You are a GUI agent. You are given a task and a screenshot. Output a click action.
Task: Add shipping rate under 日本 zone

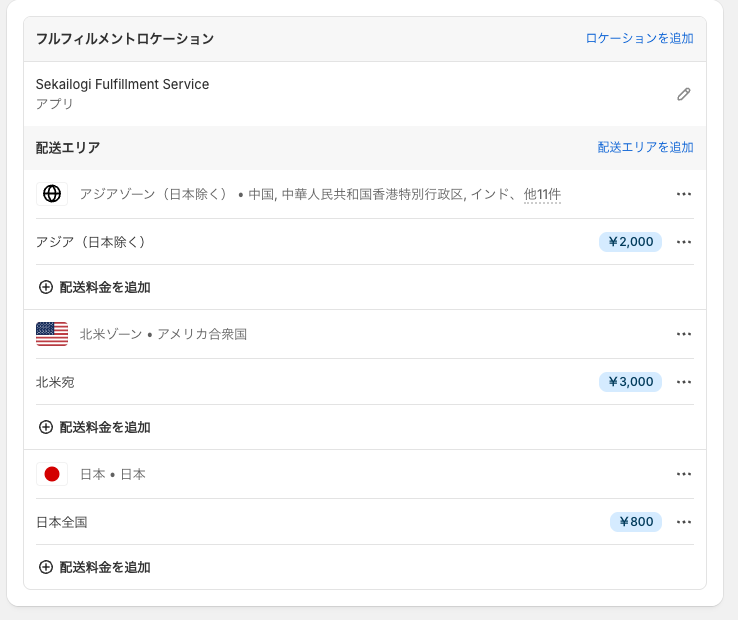click(95, 567)
